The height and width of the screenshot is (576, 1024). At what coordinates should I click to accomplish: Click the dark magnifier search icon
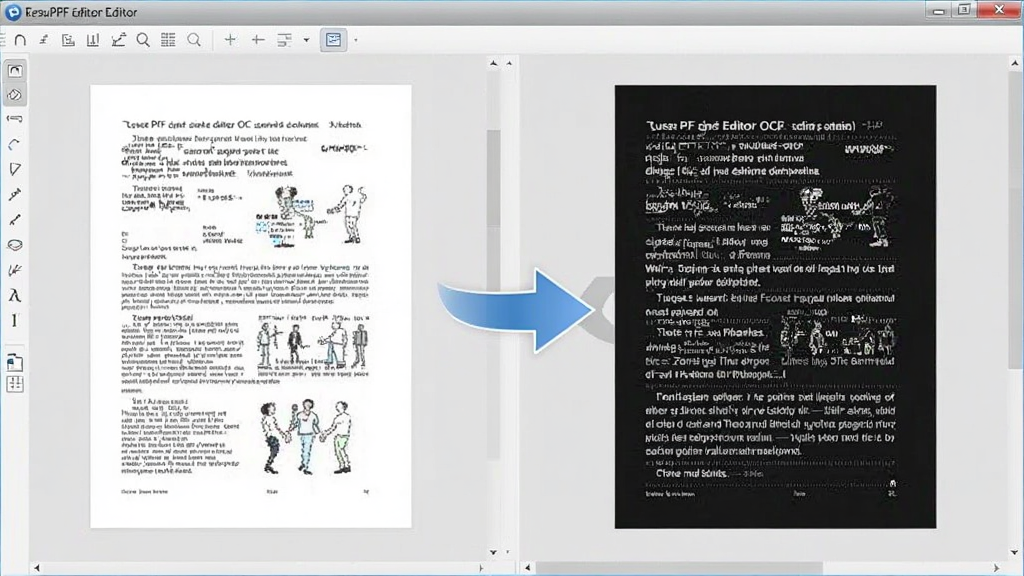click(143, 40)
